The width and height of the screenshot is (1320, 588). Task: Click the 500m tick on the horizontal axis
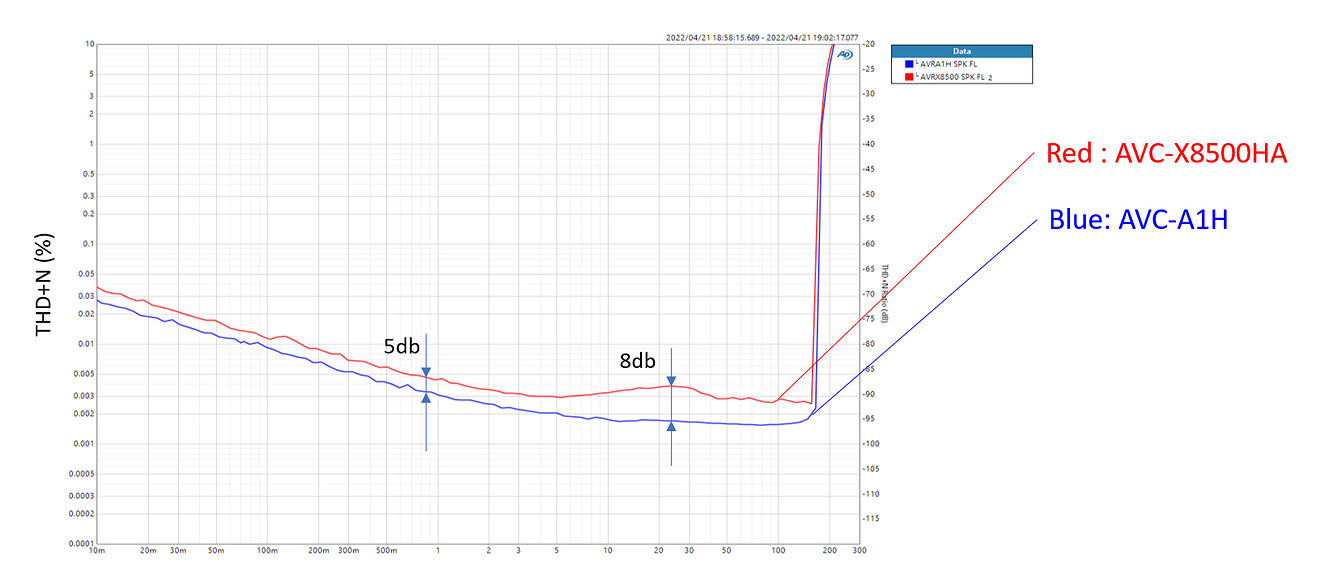point(386,552)
